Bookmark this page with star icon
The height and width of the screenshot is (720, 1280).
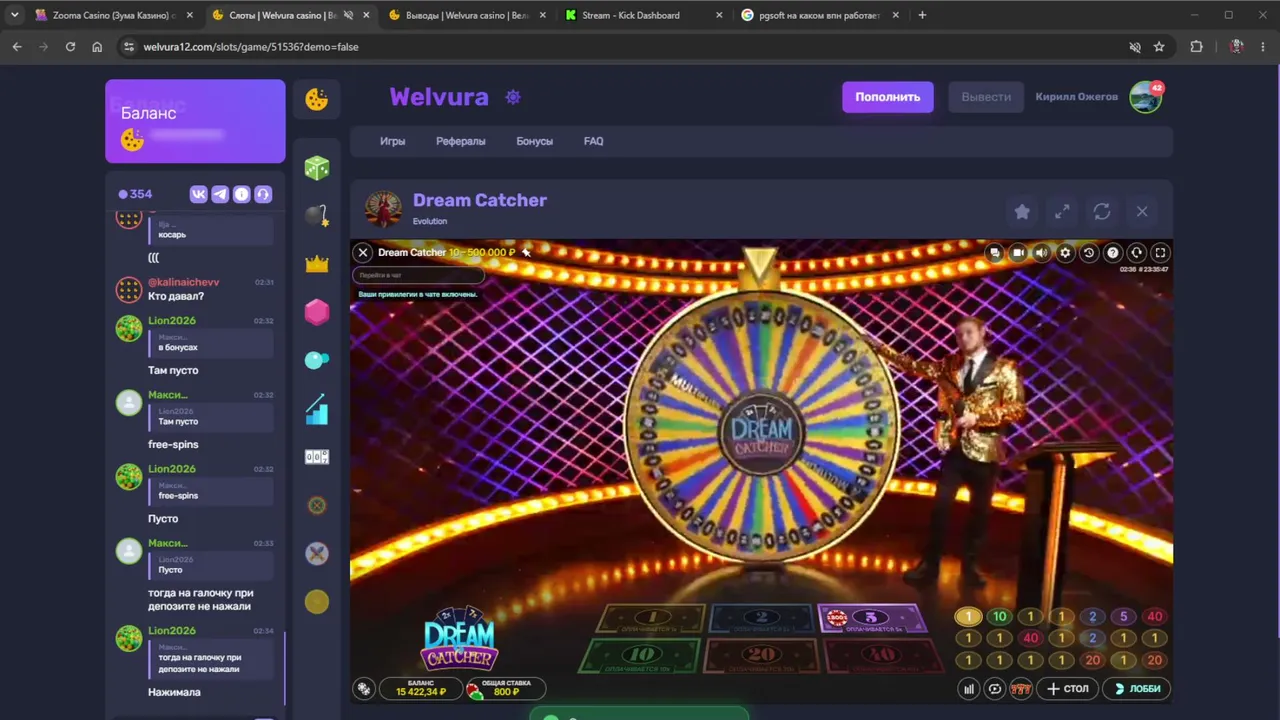pyautogui.click(x=1159, y=47)
